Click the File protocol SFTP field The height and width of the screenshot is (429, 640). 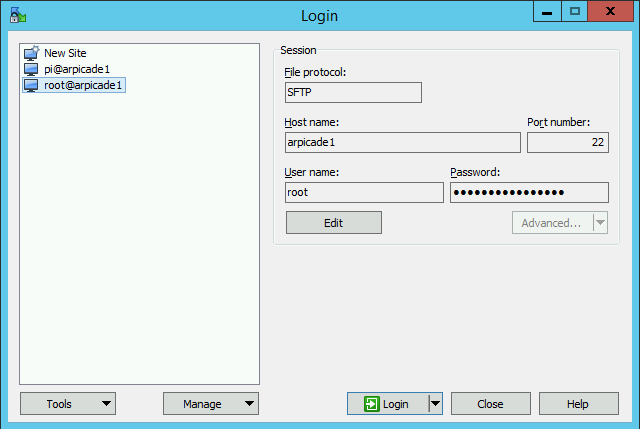[353, 92]
